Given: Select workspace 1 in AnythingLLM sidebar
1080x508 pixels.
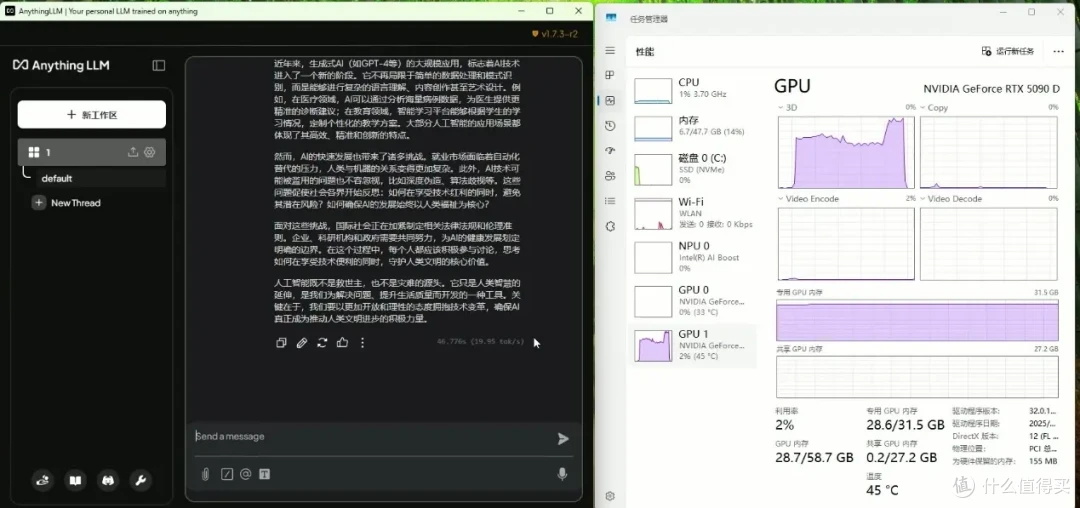Looking at the screenshot, I should click(92, 152).
